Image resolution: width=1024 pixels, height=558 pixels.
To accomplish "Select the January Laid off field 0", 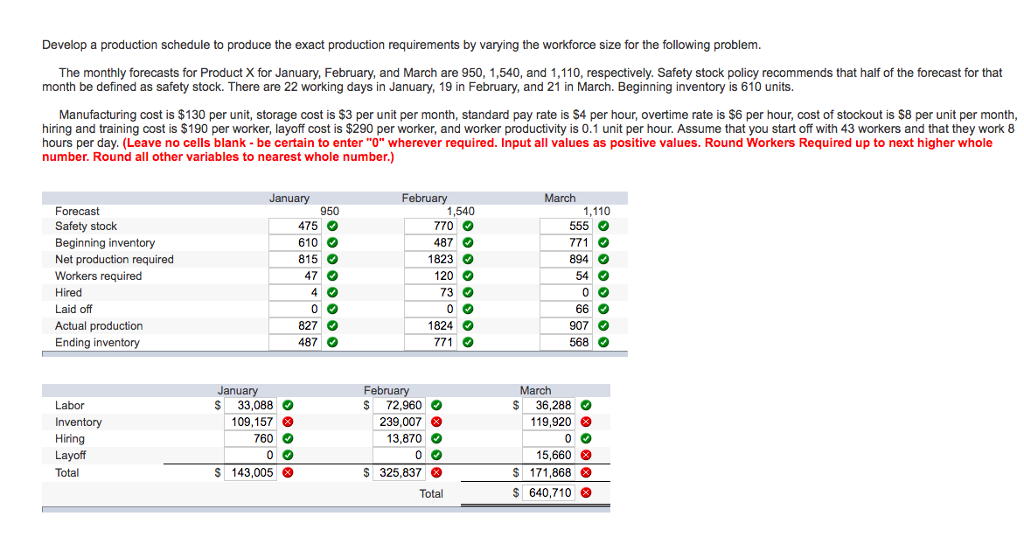I will click(x=295, y=309).
